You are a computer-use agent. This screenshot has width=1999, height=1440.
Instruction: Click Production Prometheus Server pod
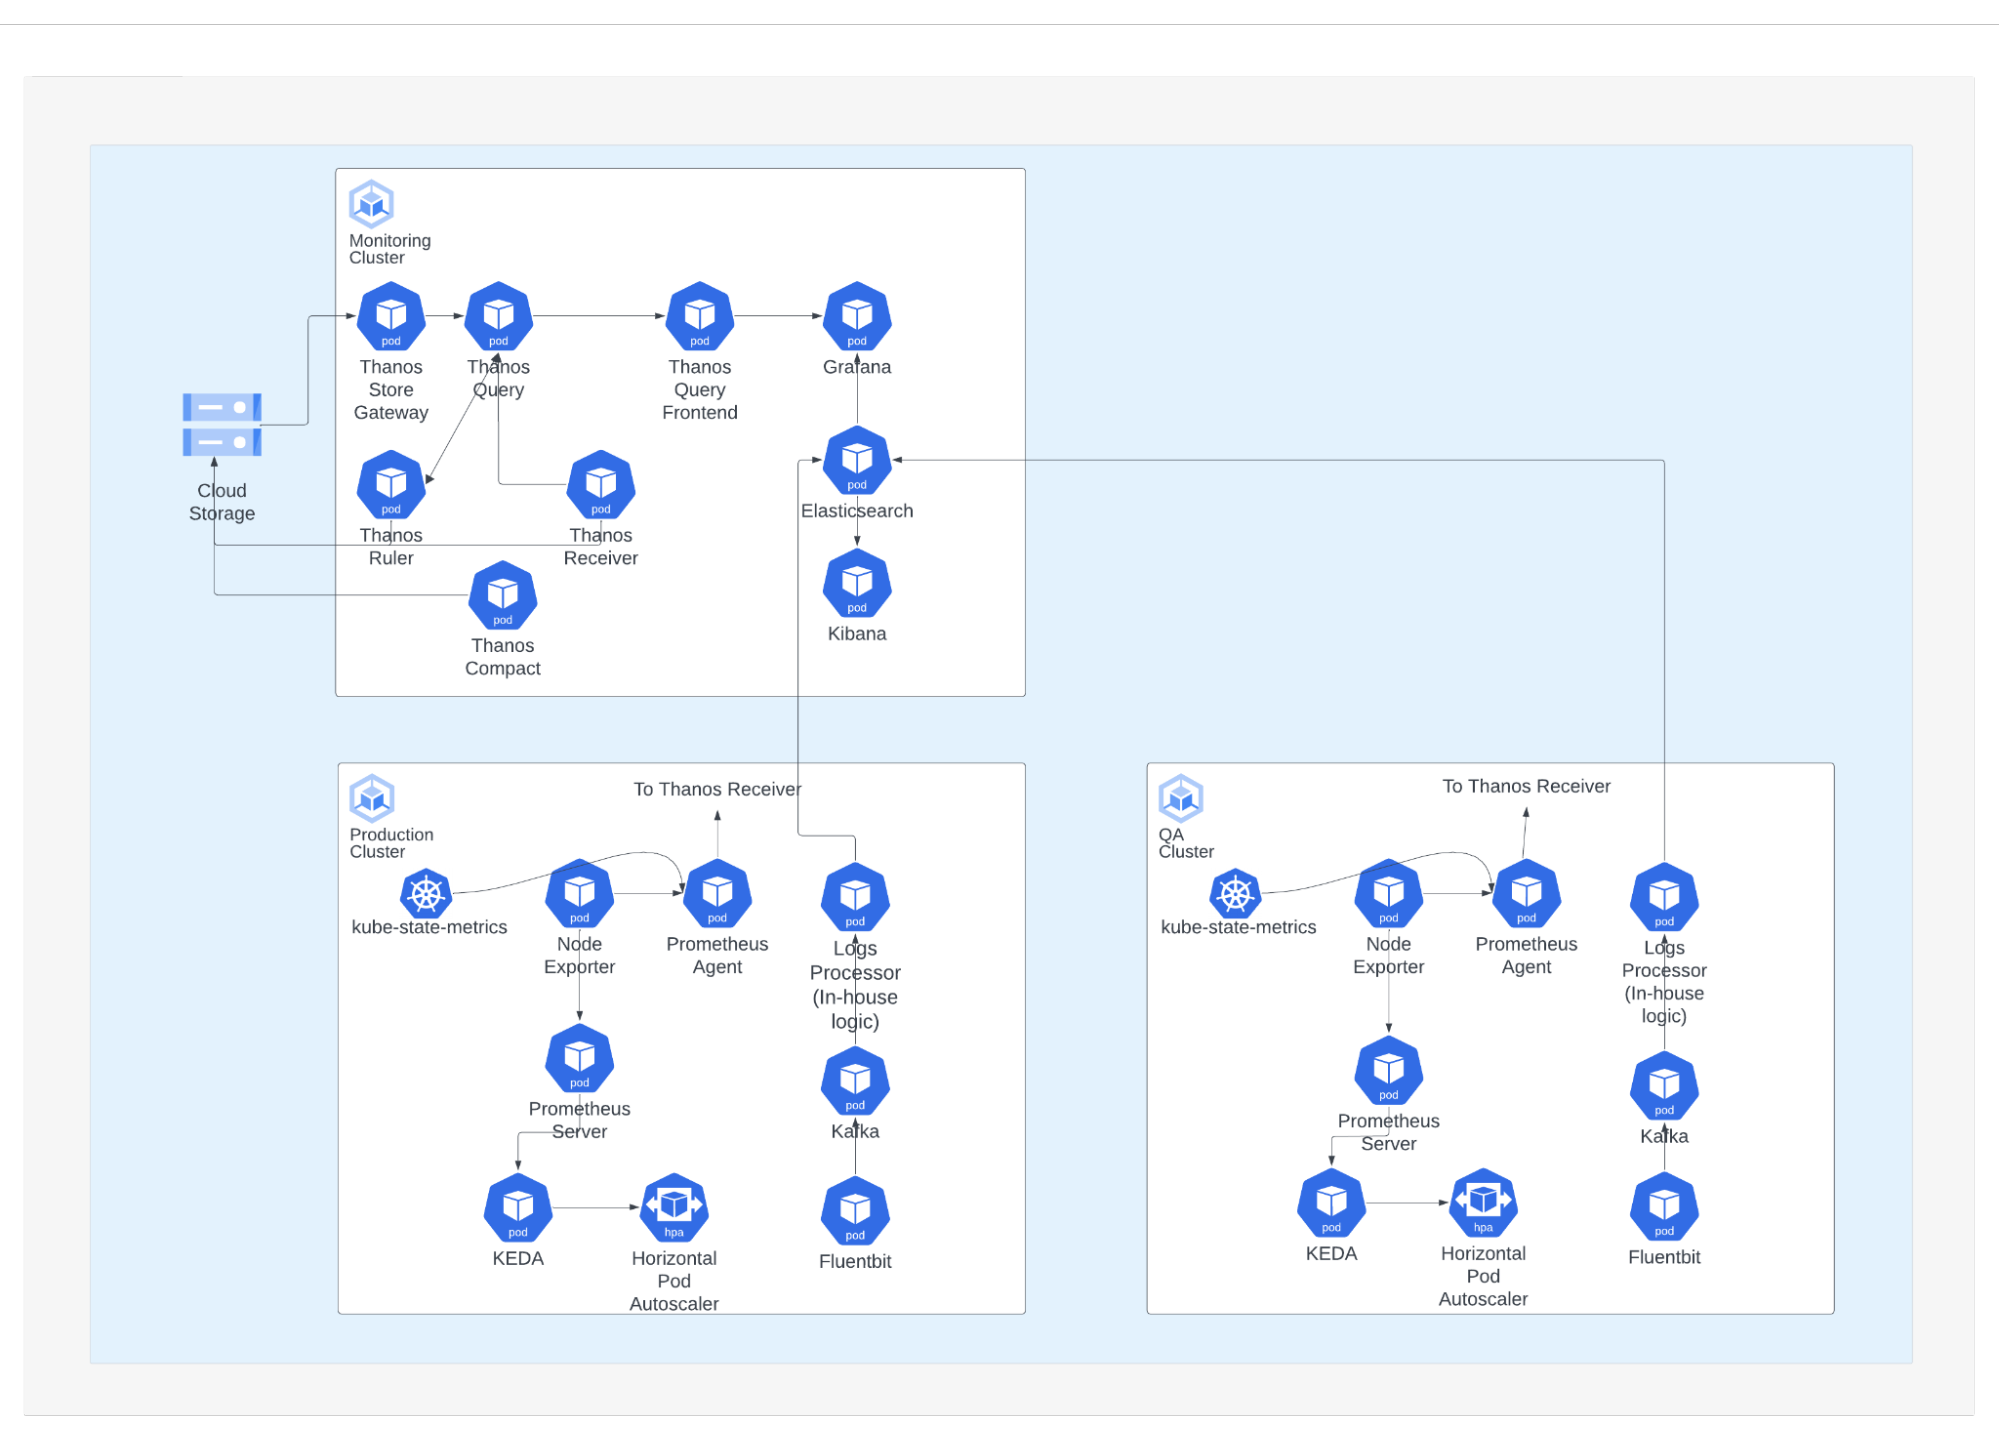coord(580,1058)
